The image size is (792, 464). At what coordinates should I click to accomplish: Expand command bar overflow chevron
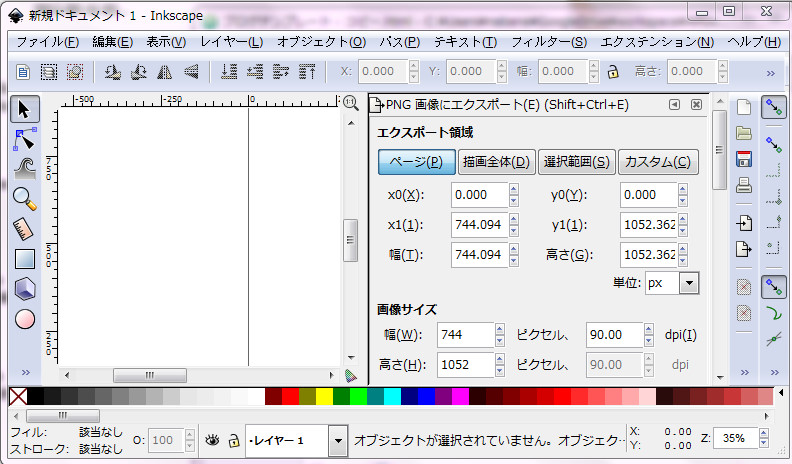(x=745, y=373)
